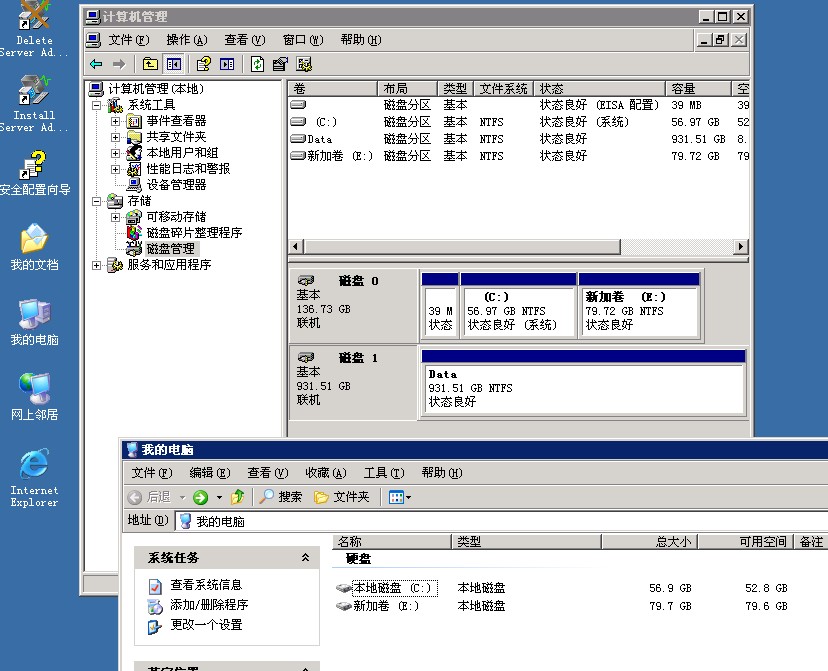Open 我的文档 desktop icon
828x671 pixels.
pyautogui.click(x=34, y=247)
